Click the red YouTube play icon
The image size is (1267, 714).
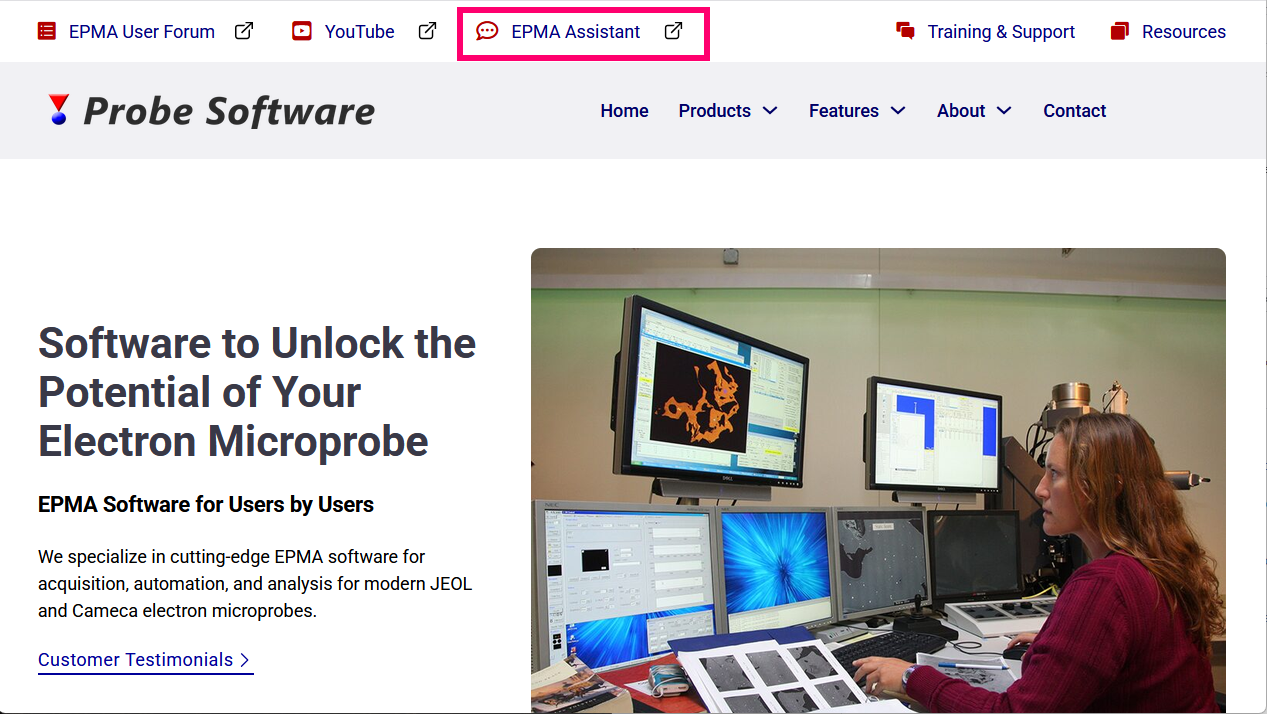pyautogui.click(x=302, y=31)
